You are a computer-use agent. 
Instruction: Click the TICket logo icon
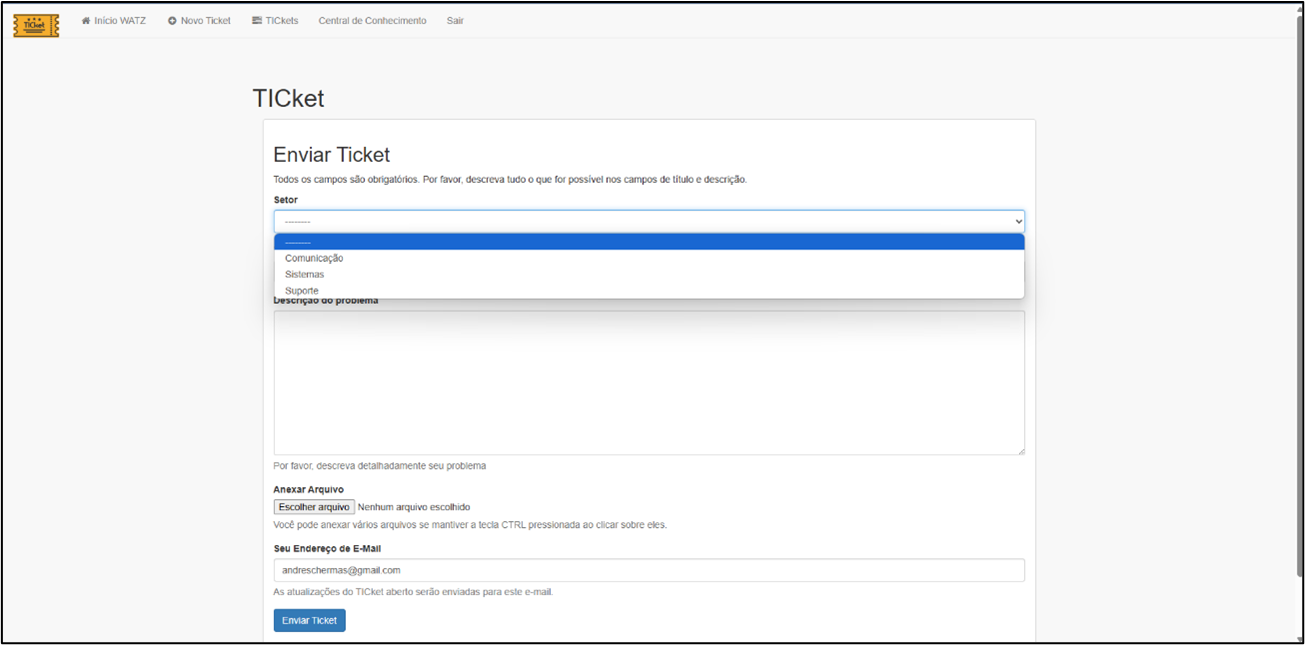click(x=36, y=25)
